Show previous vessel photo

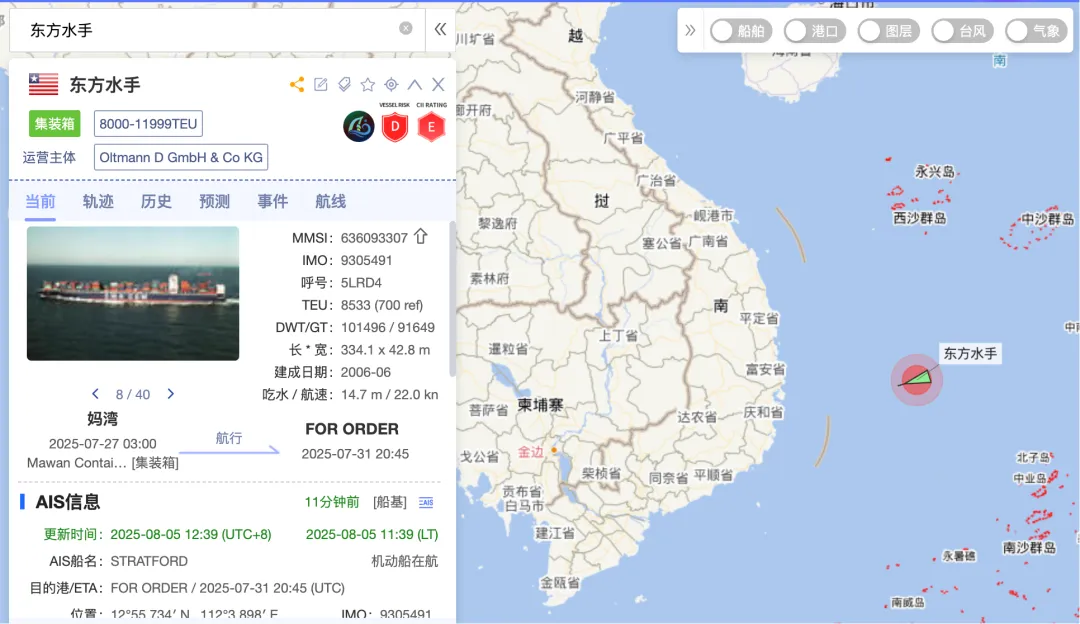click(x=95, y=394)
